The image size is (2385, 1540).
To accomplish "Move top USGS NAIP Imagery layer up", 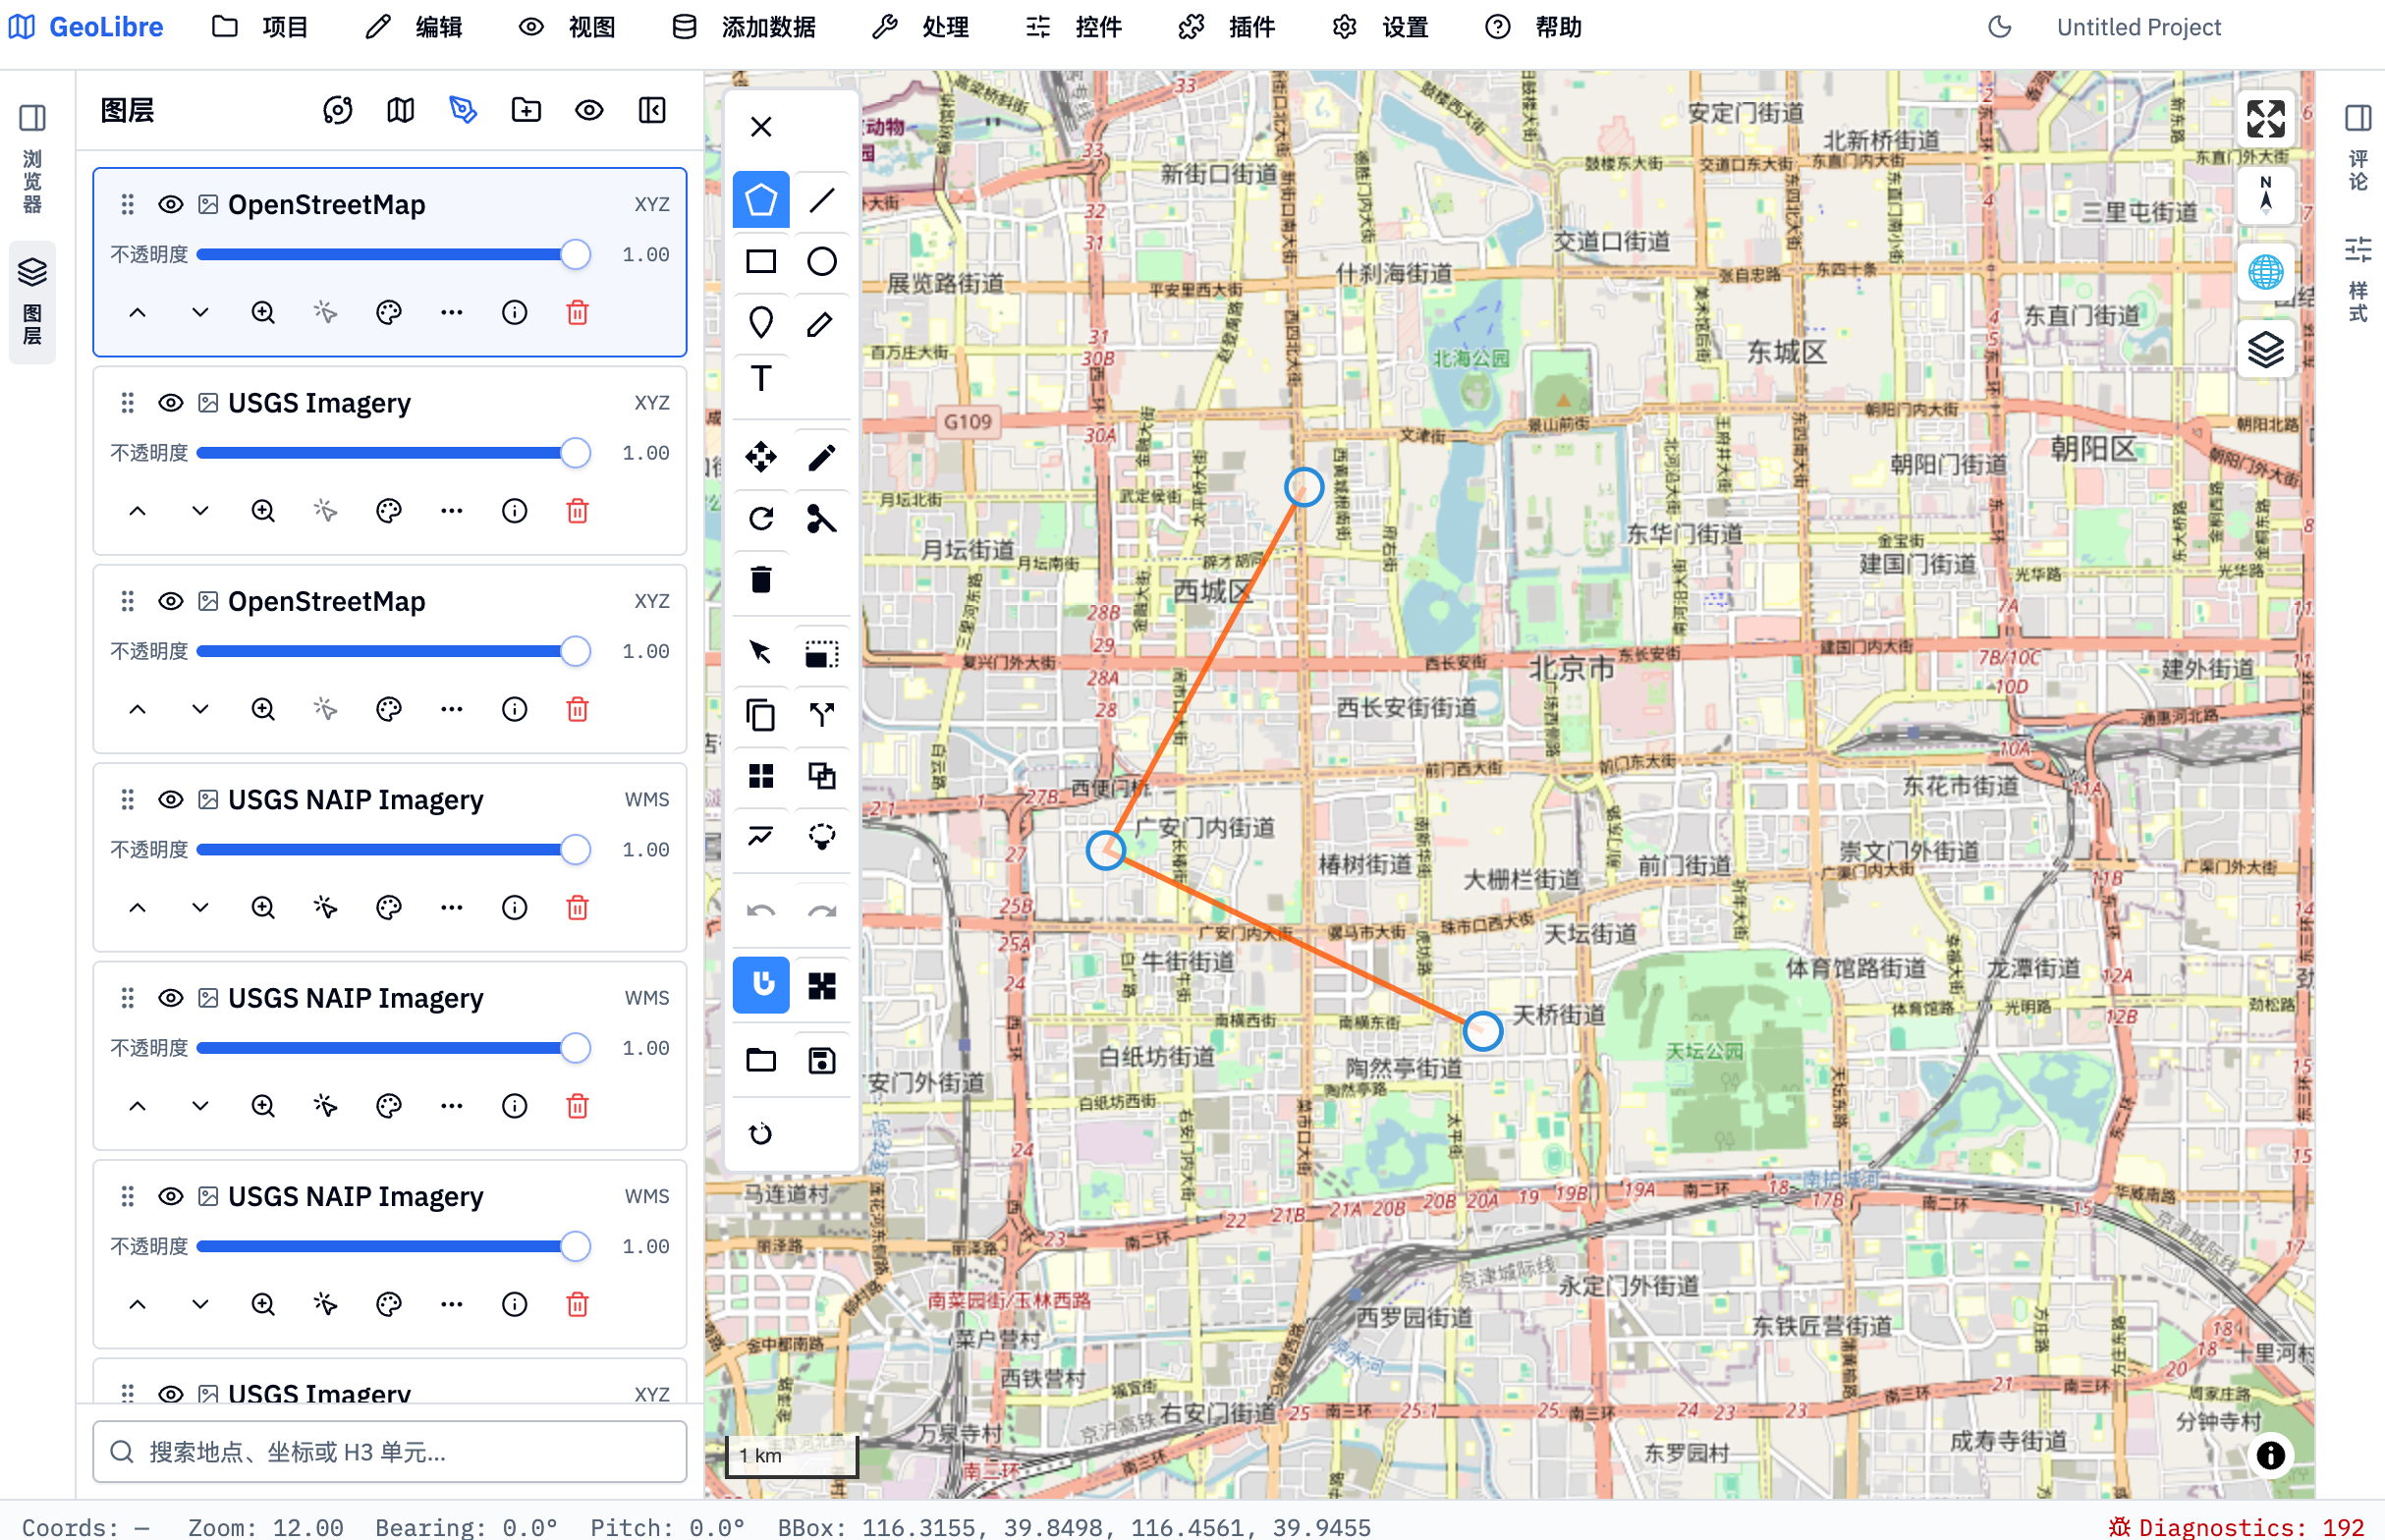I will click(x=138, y=908).
